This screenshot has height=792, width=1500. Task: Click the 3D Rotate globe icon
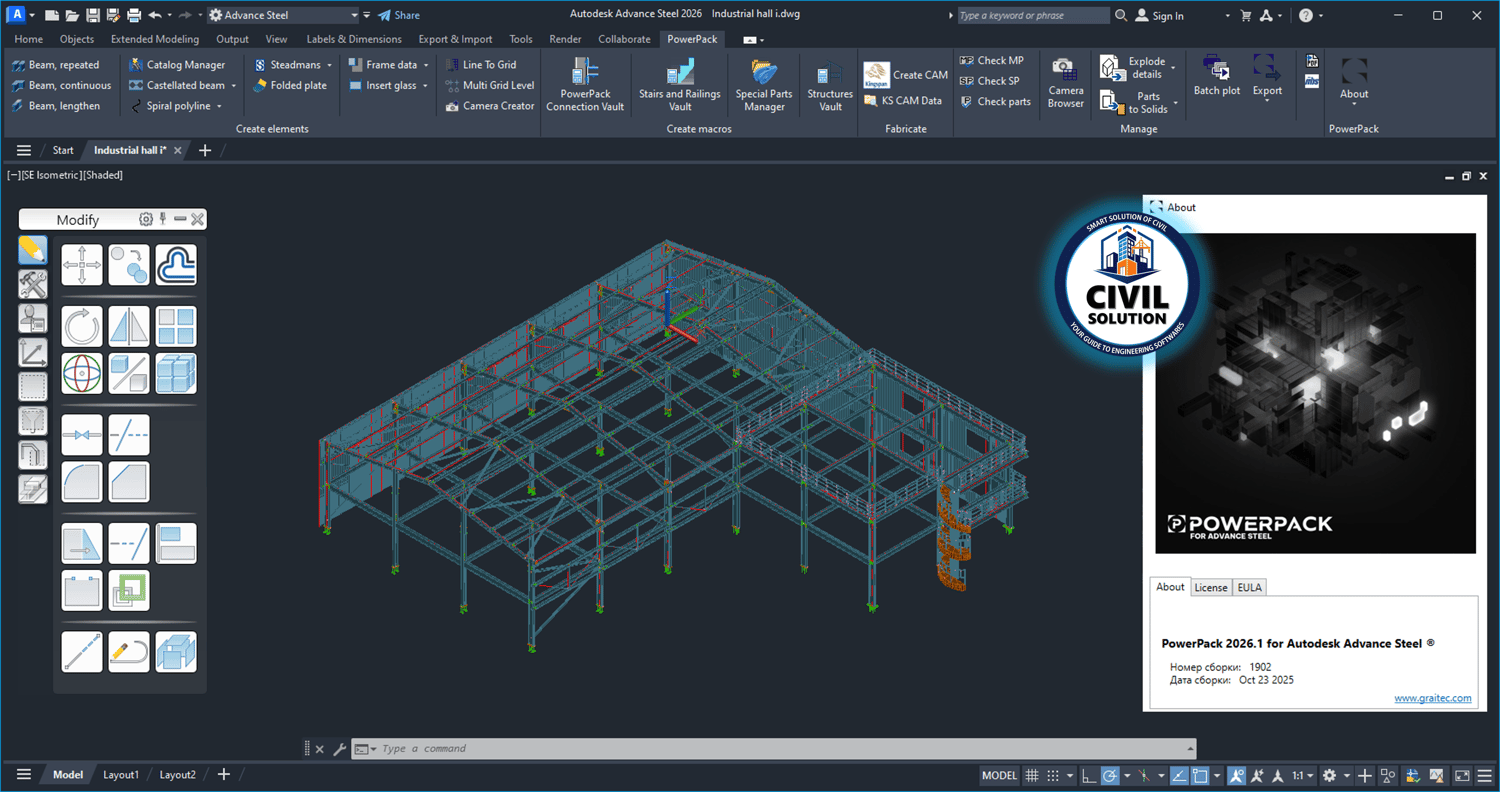click(82, 373)
